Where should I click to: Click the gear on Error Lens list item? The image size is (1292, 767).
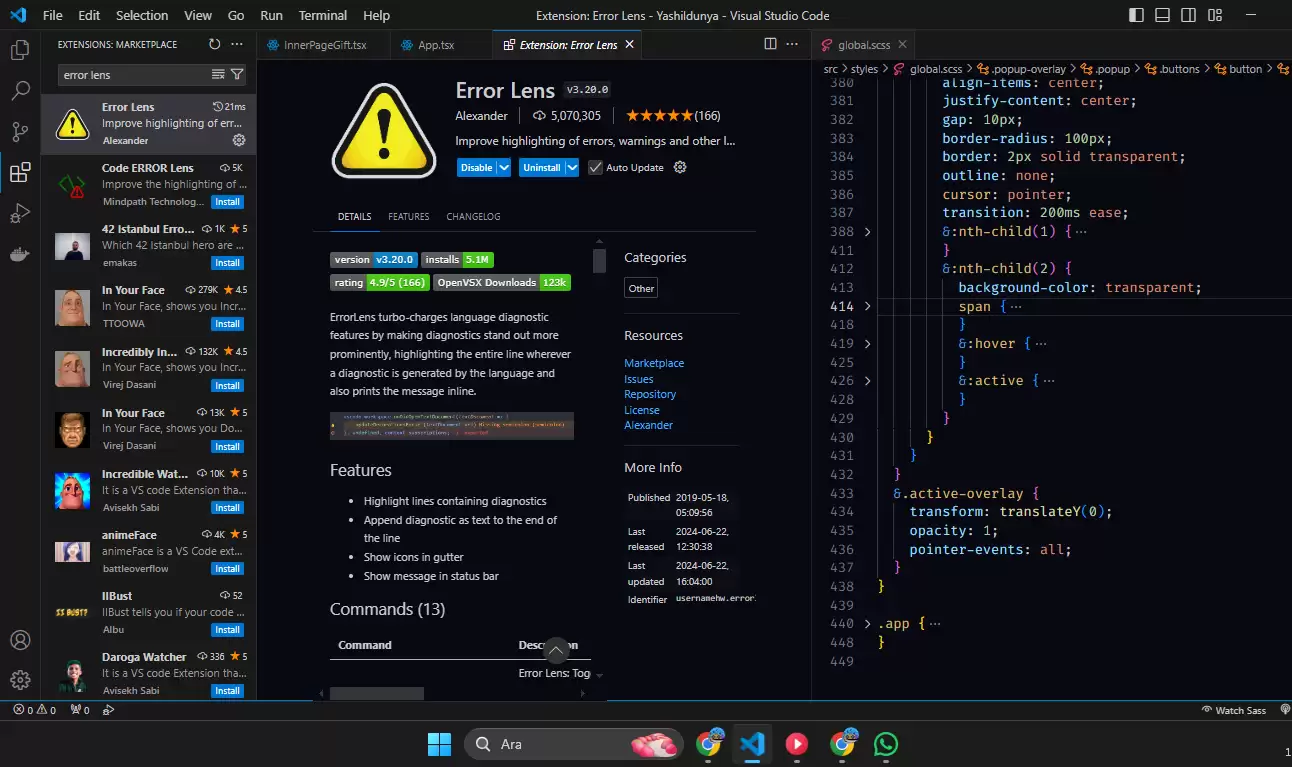tap(239, 140)
